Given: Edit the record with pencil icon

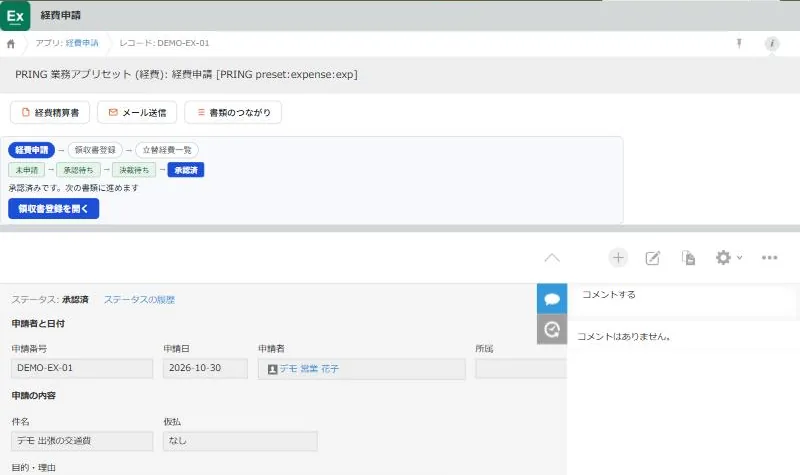Looking at the screenshot, I should pyautogui.click(x=653, y=258).
